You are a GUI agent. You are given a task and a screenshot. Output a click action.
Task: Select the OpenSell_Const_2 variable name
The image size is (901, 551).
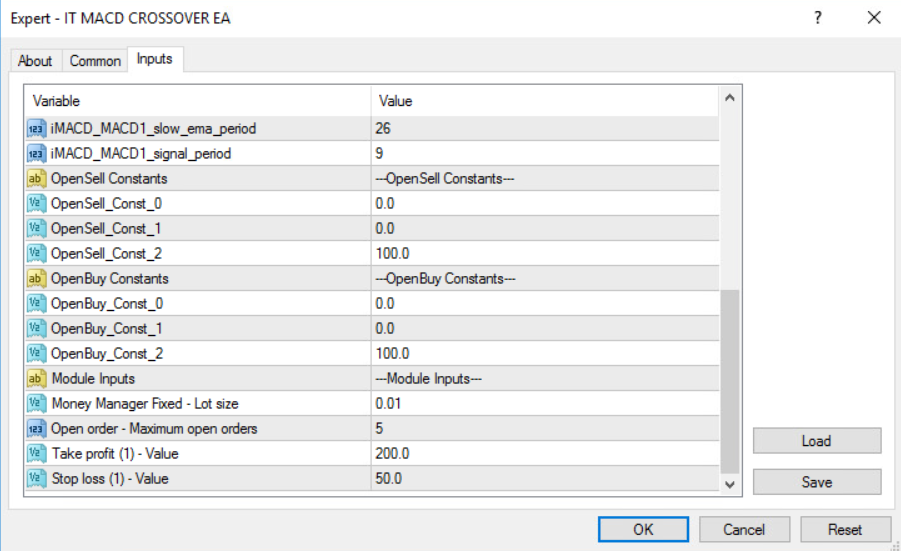106,254
